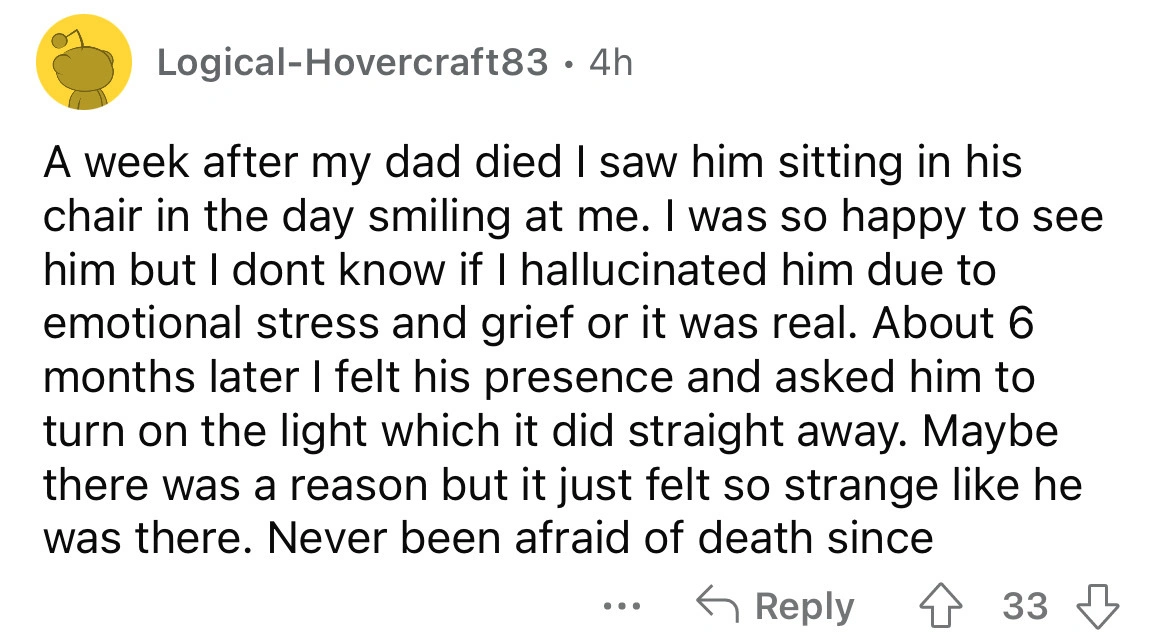
Task: Click the 4h timestamp
Action: [x=611, y=64]
